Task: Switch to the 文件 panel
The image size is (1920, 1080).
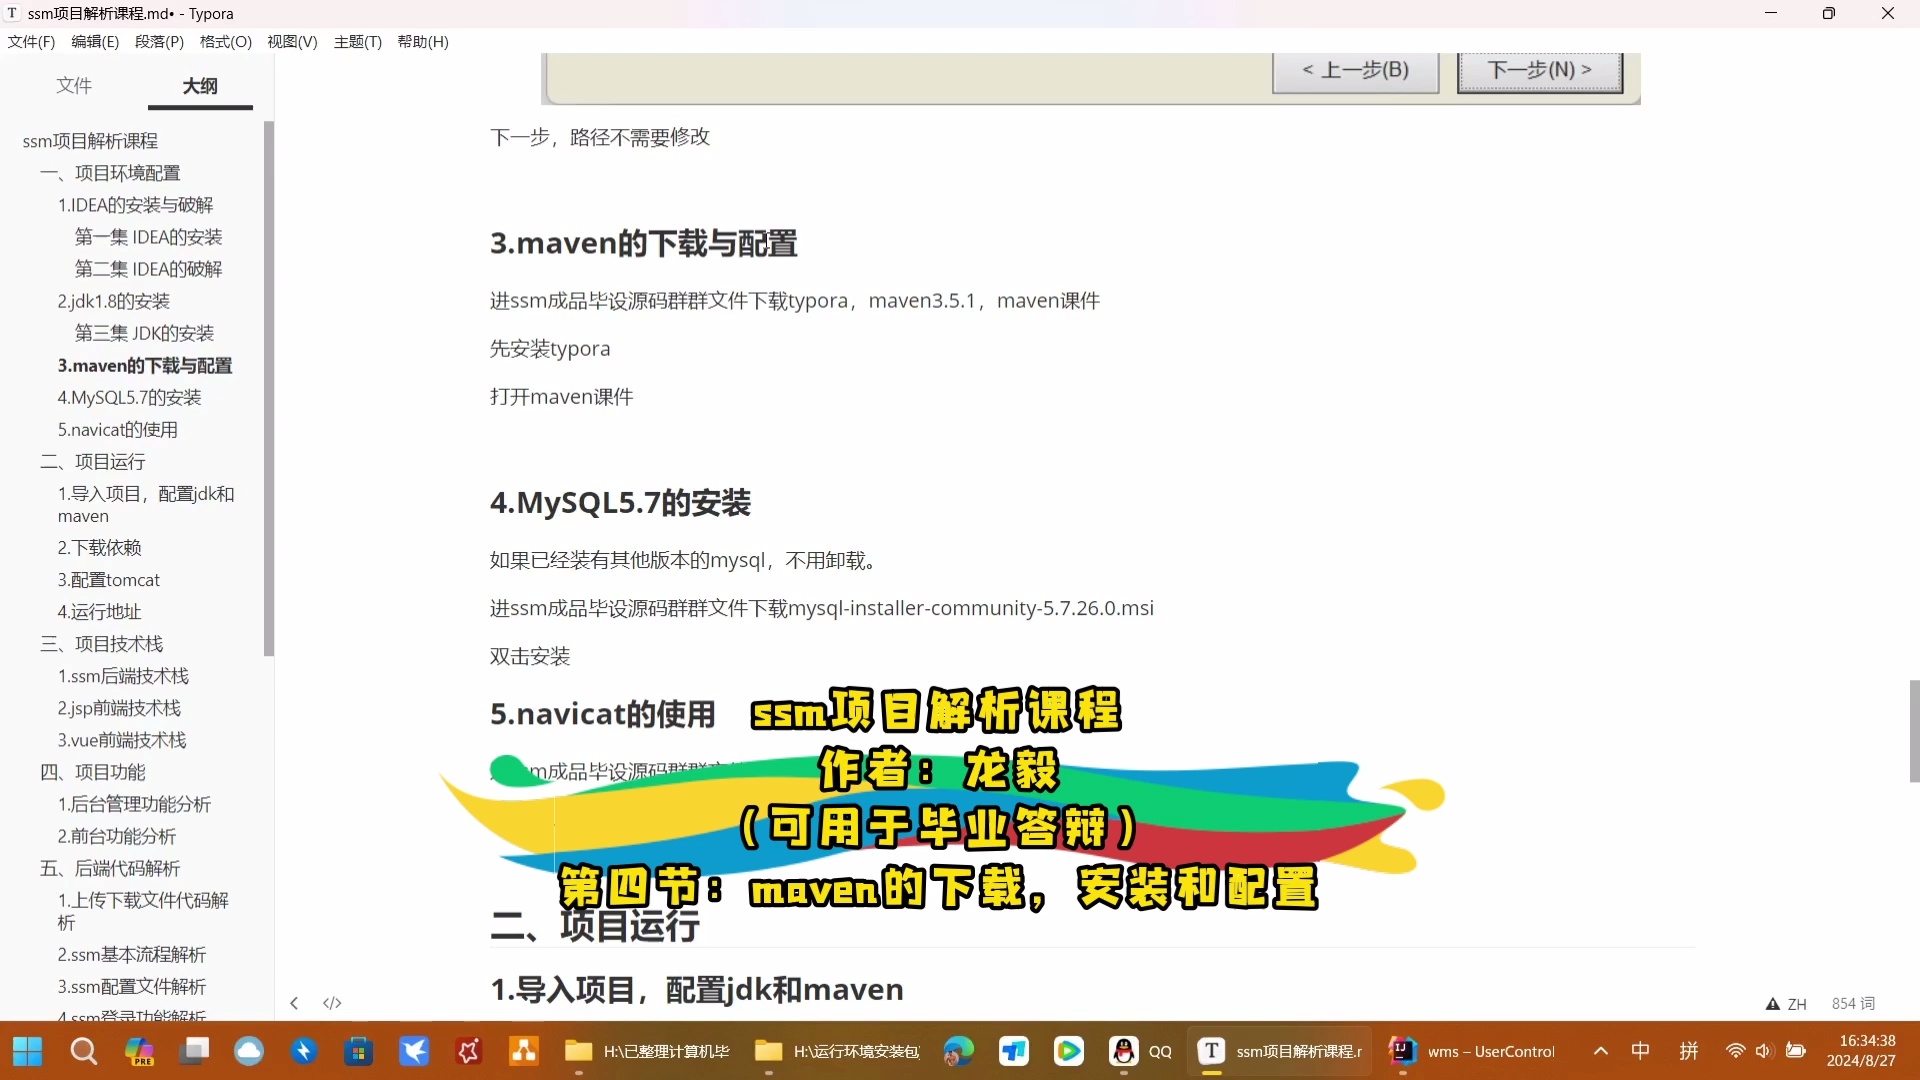Action: tap(73, 86)
